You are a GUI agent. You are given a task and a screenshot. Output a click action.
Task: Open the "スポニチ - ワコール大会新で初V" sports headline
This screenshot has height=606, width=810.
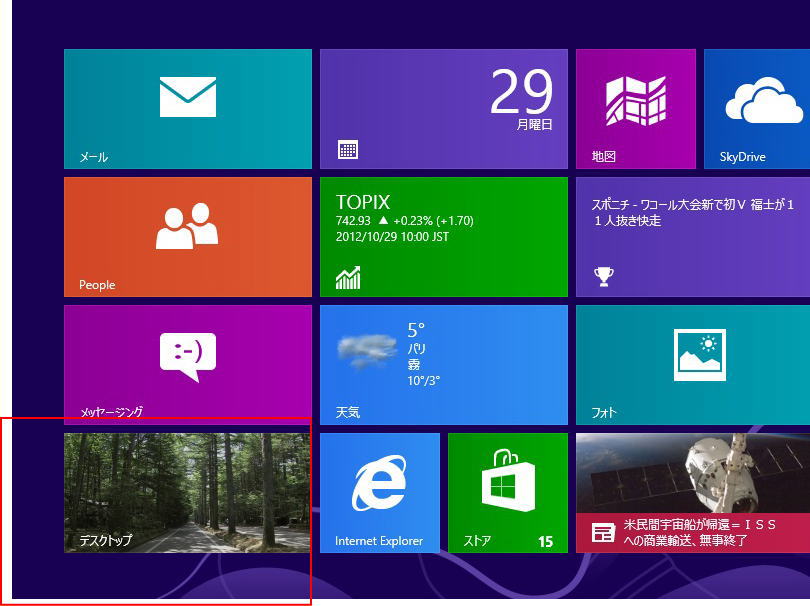pos(693,212)
